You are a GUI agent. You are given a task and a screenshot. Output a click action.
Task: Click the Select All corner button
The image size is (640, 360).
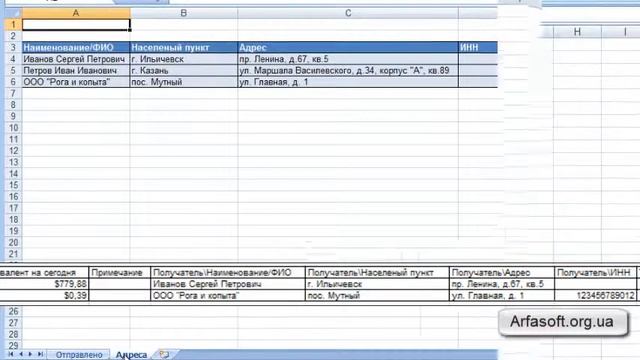[13, 13]
